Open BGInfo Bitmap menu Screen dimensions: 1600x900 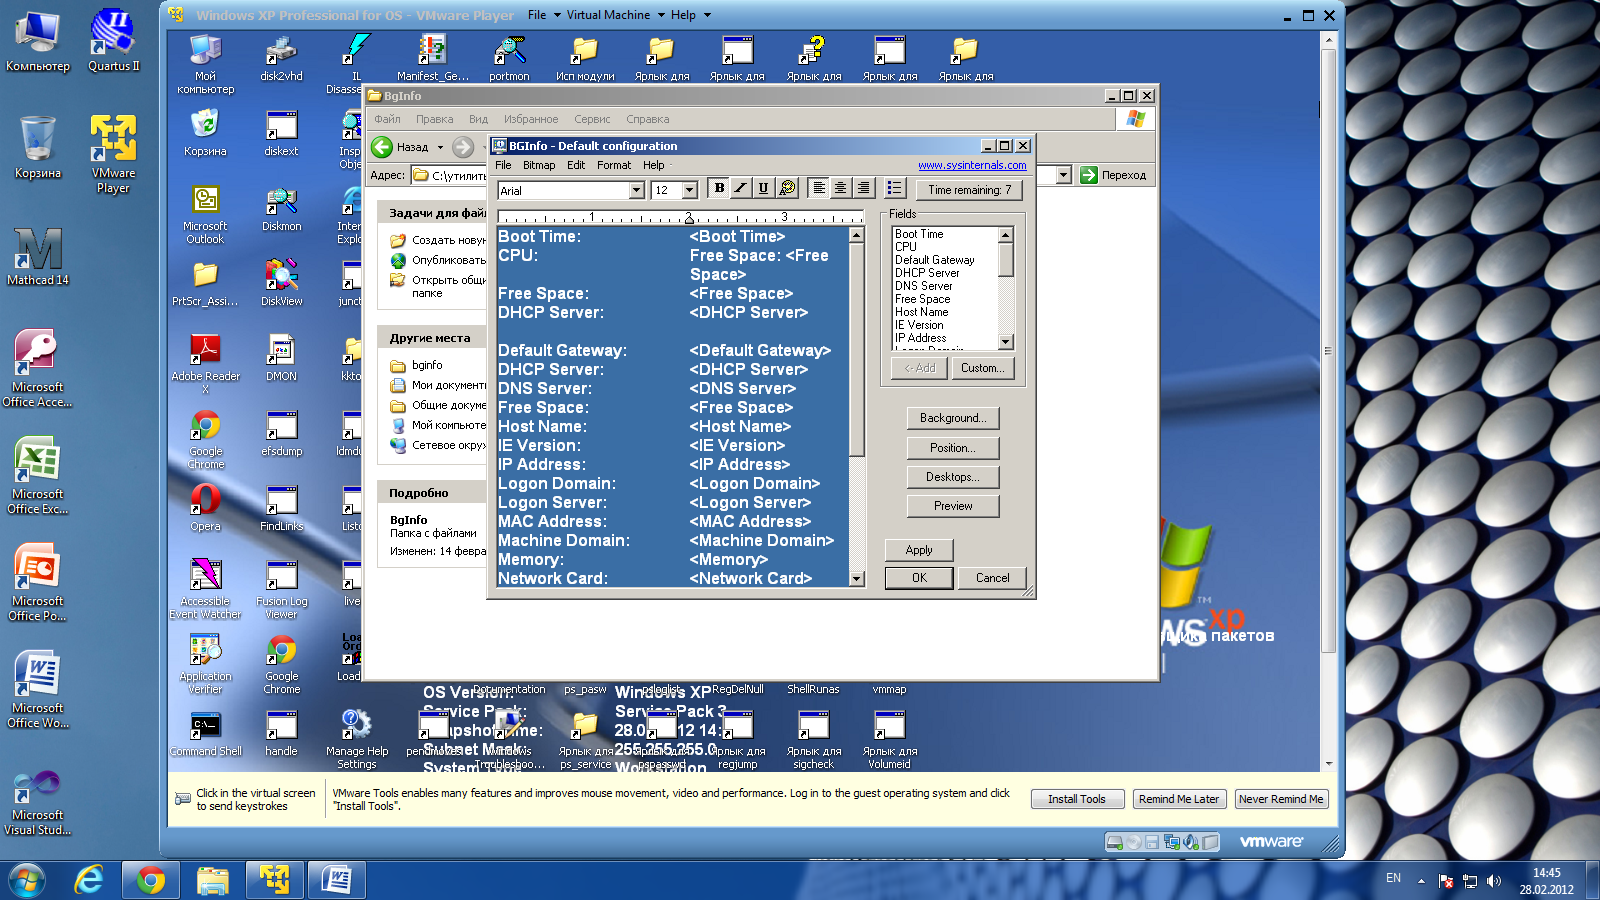coord(539,165)
